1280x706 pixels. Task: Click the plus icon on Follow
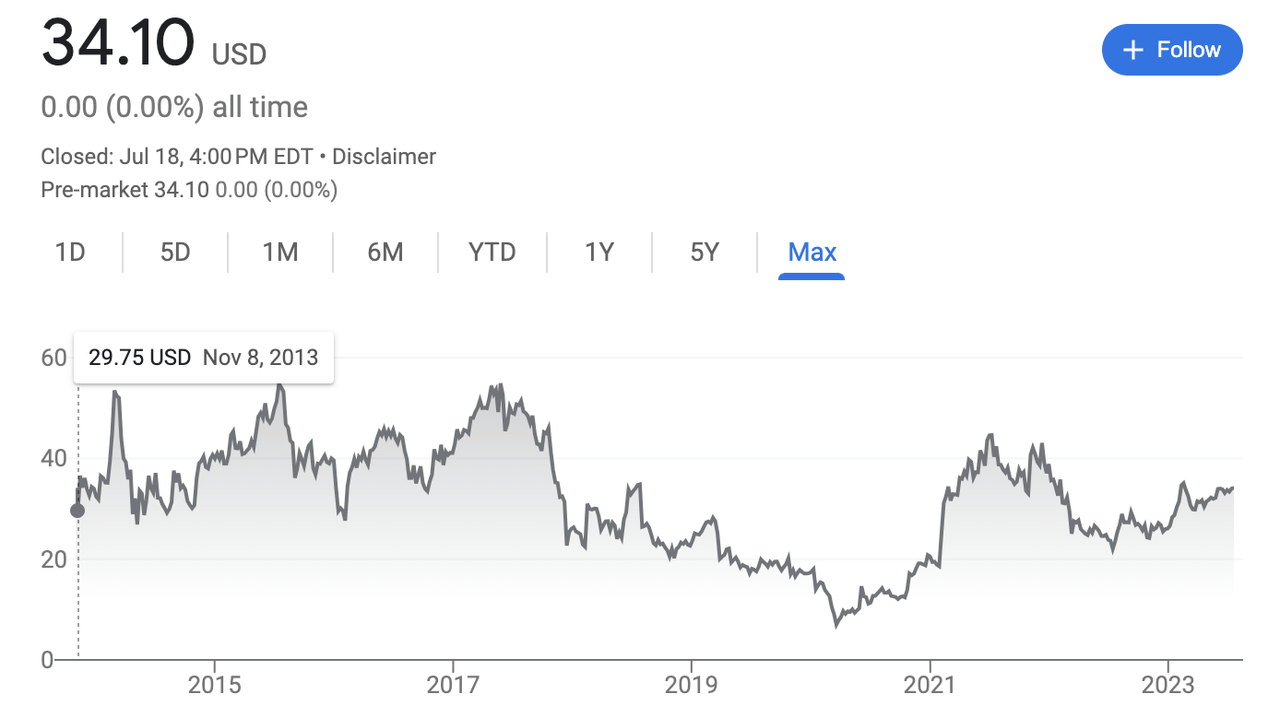pos(1133,50)
